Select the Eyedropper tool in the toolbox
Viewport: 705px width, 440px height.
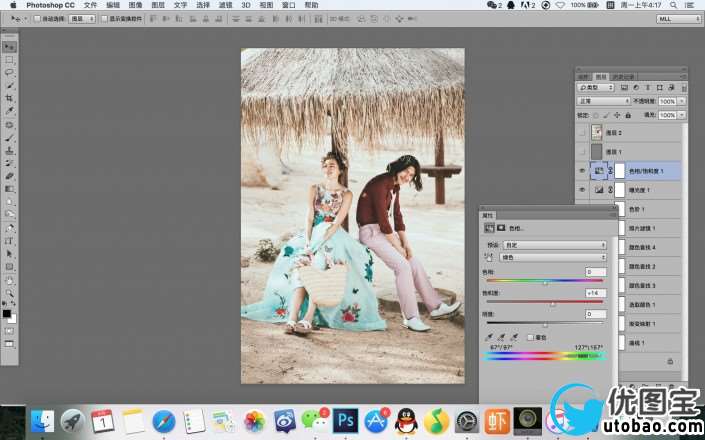click(x=9, y=111)
